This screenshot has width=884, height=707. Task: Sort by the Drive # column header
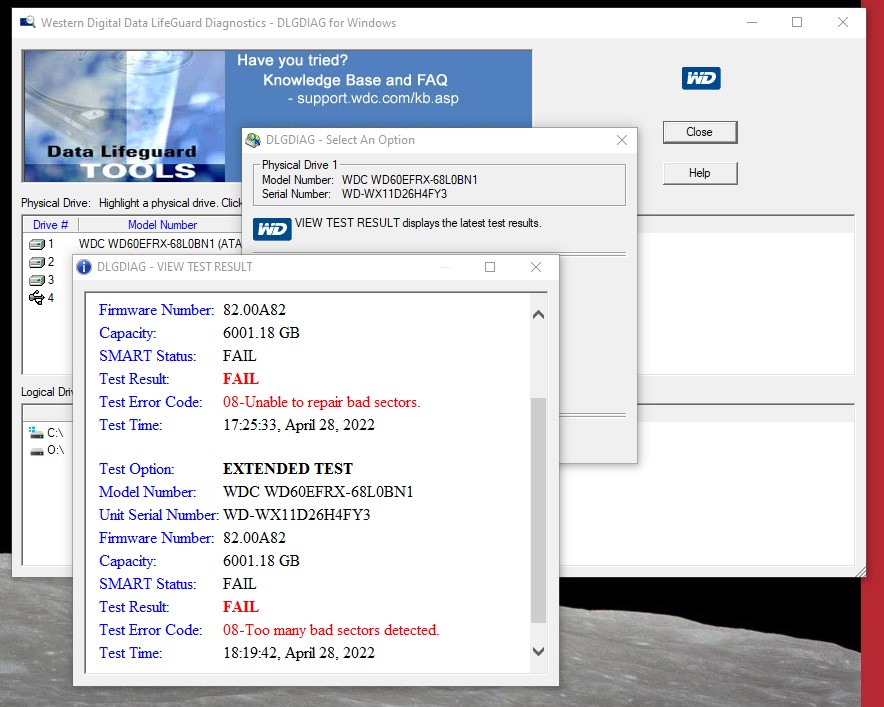(x=50, y=225)
